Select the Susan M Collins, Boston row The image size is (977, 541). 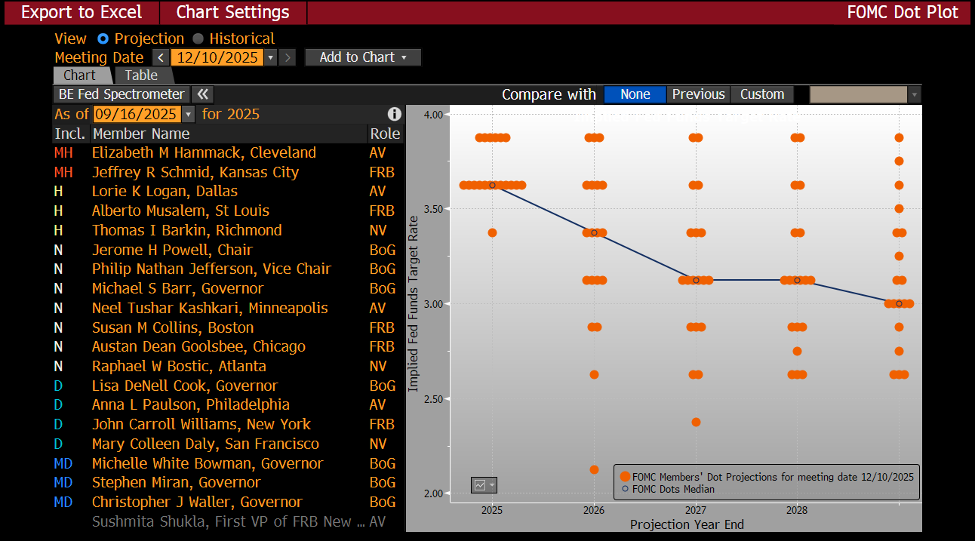pyautogui.click(x=228, y=327)
